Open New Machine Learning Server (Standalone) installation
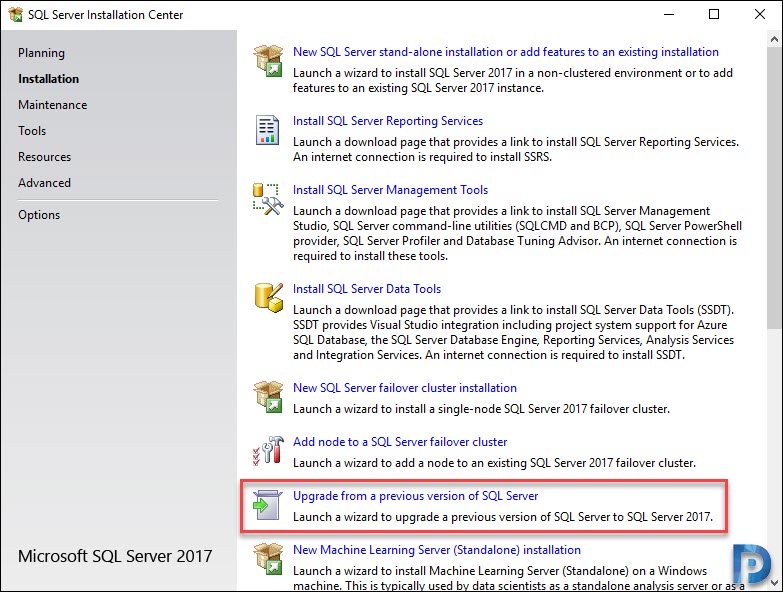The image size is (783, 592). 437,550
